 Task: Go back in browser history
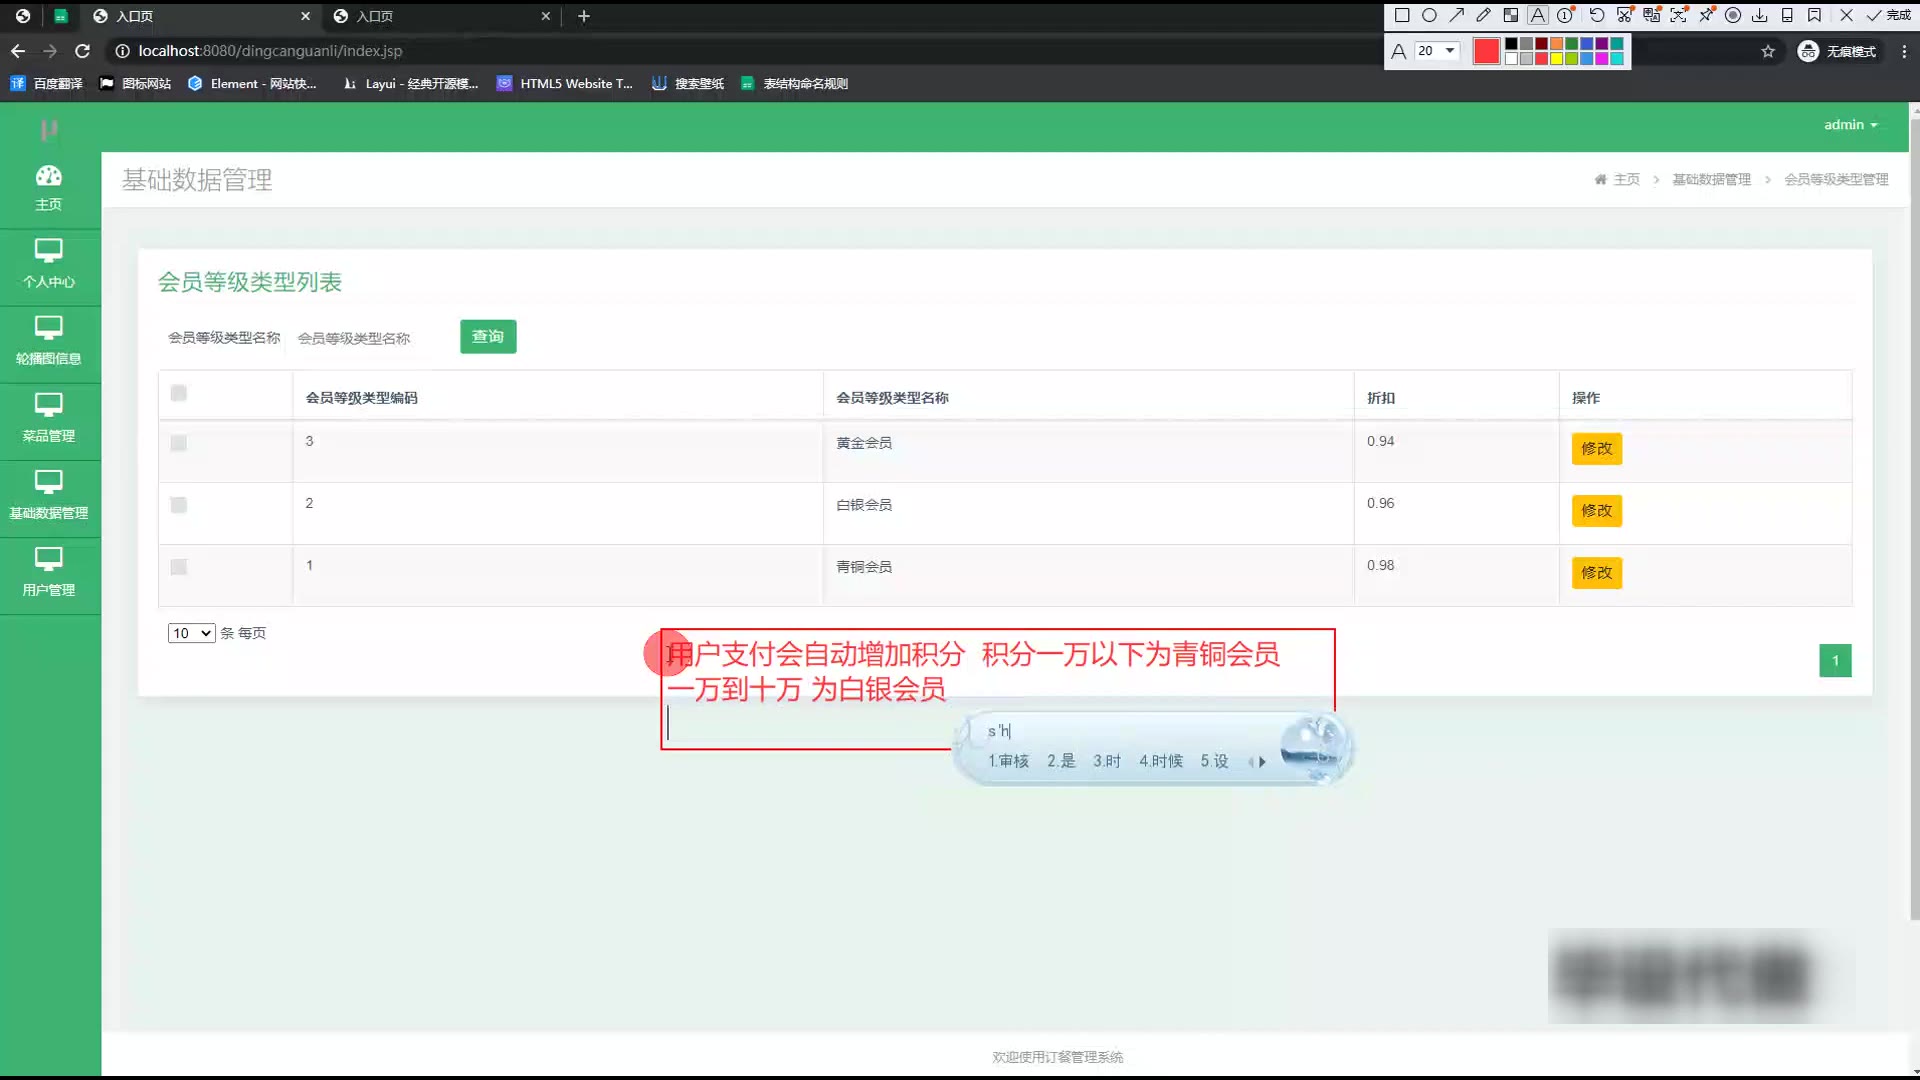coord(18,51)
